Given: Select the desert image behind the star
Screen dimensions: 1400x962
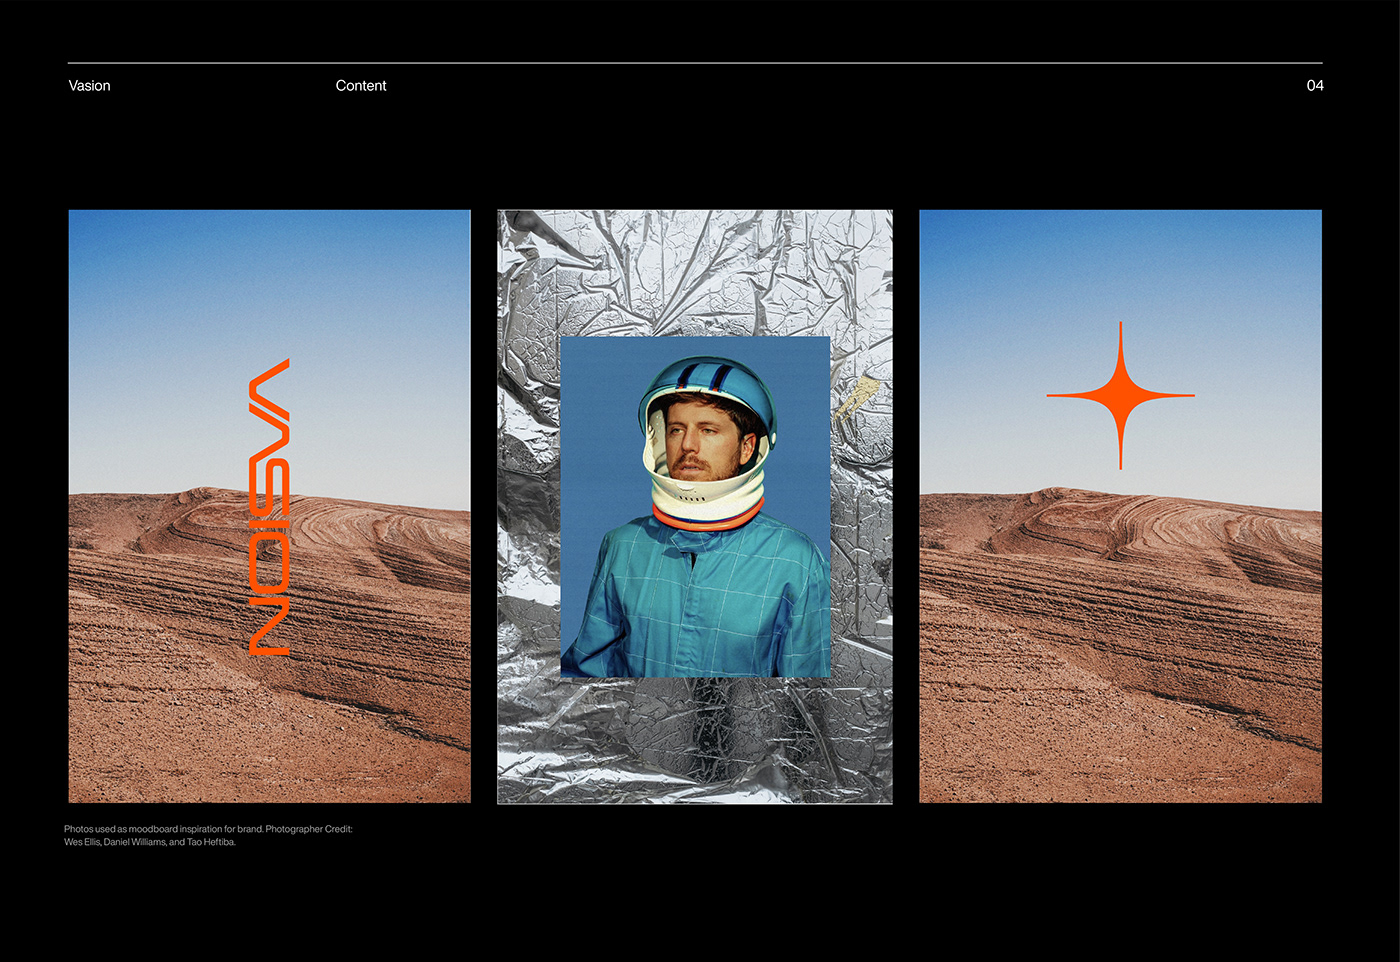Looking at the screenshot, I should point(1120,506).
